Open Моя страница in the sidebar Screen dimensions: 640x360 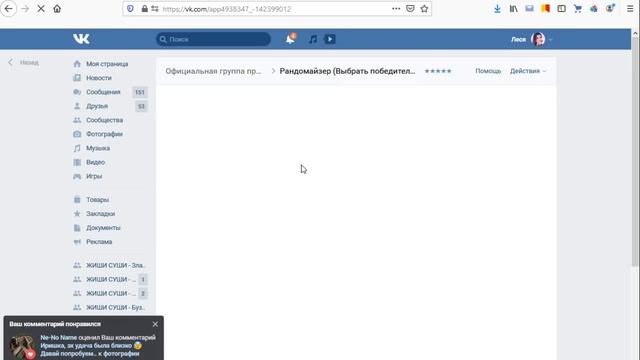tap(107, 64)
